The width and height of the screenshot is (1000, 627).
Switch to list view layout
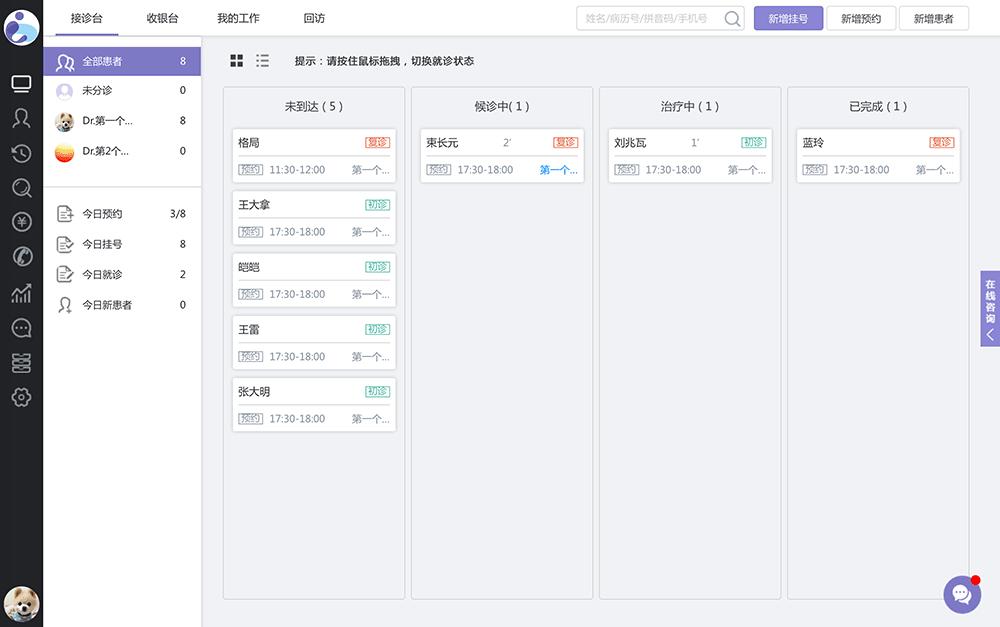click(x=262, y=60)
